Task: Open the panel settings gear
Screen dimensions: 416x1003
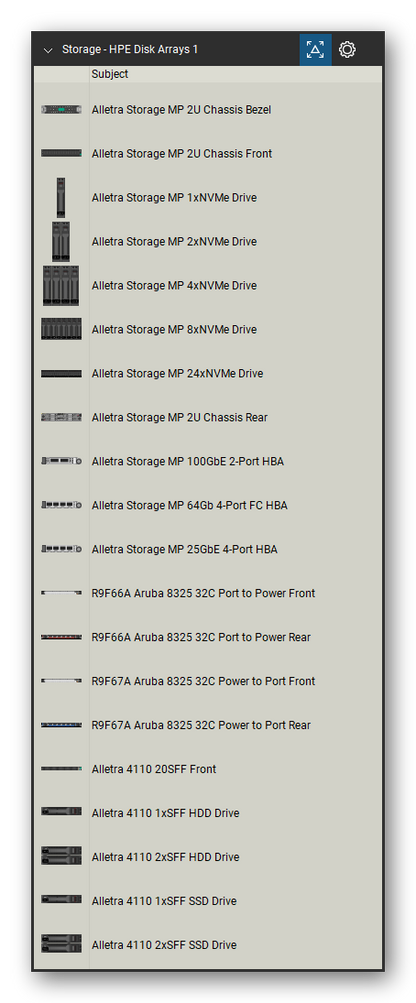Action: pos(348,50)
